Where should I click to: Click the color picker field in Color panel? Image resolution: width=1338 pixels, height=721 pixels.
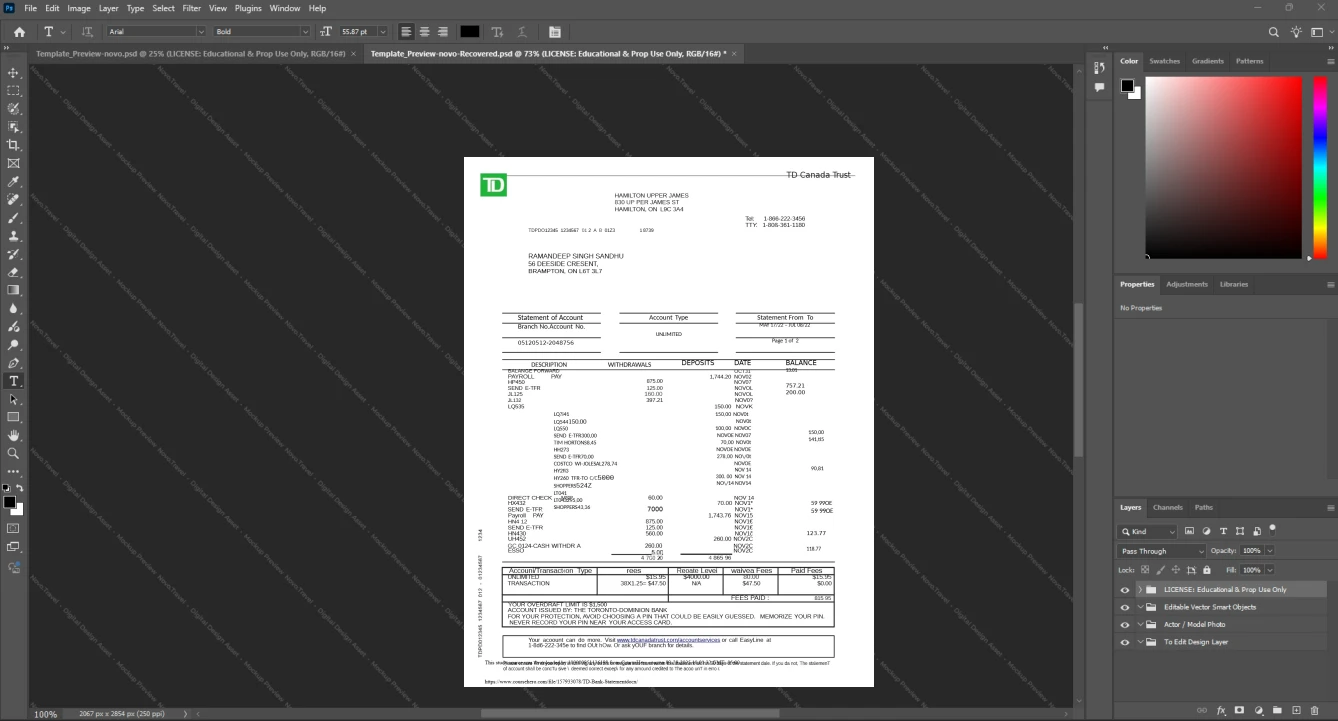tap(1224, 168)
